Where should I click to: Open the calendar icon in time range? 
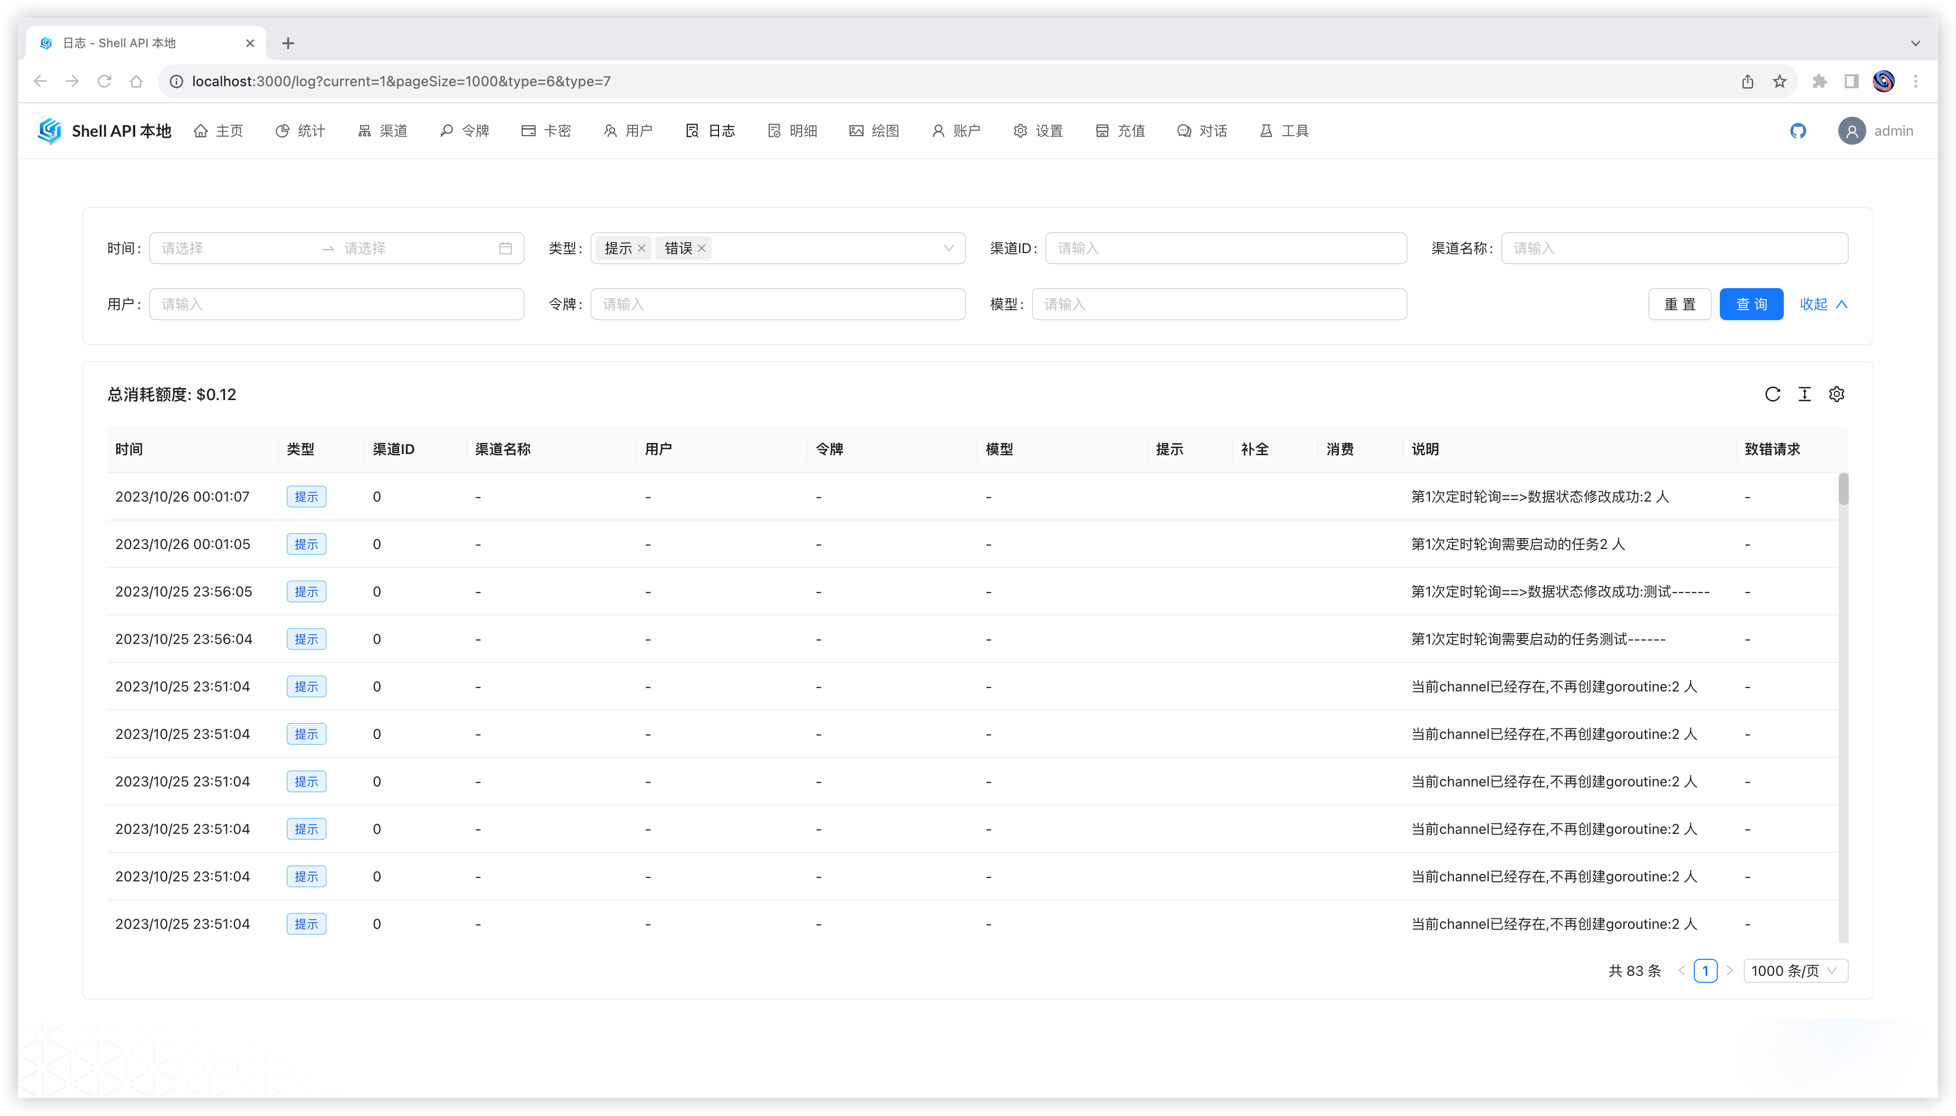click(505, 249)
